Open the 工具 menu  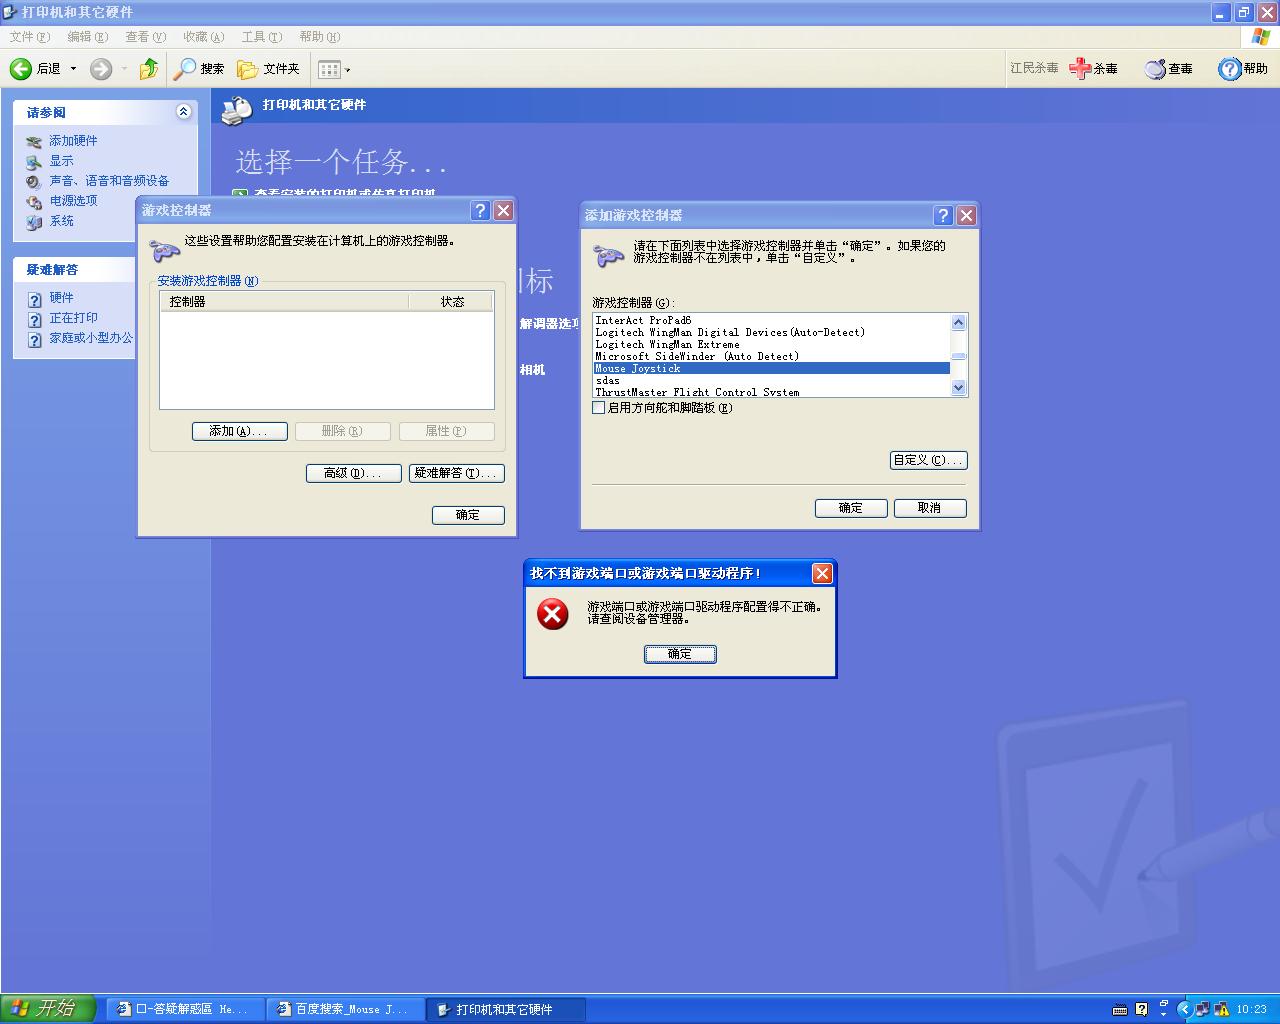click(261, 37)
